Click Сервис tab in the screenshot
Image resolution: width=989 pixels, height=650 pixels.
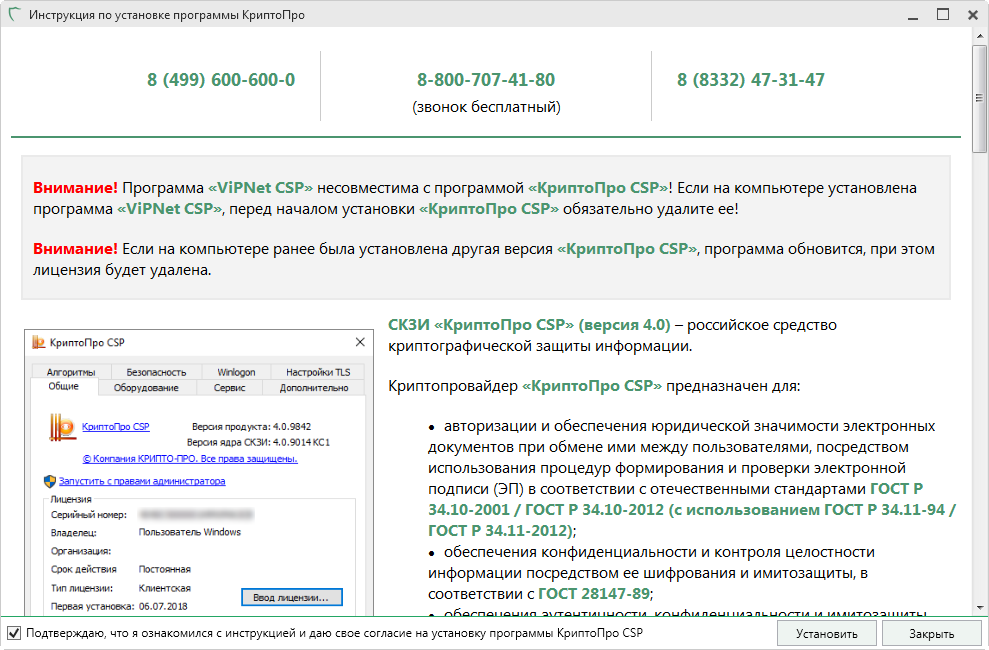pos(230,388)
